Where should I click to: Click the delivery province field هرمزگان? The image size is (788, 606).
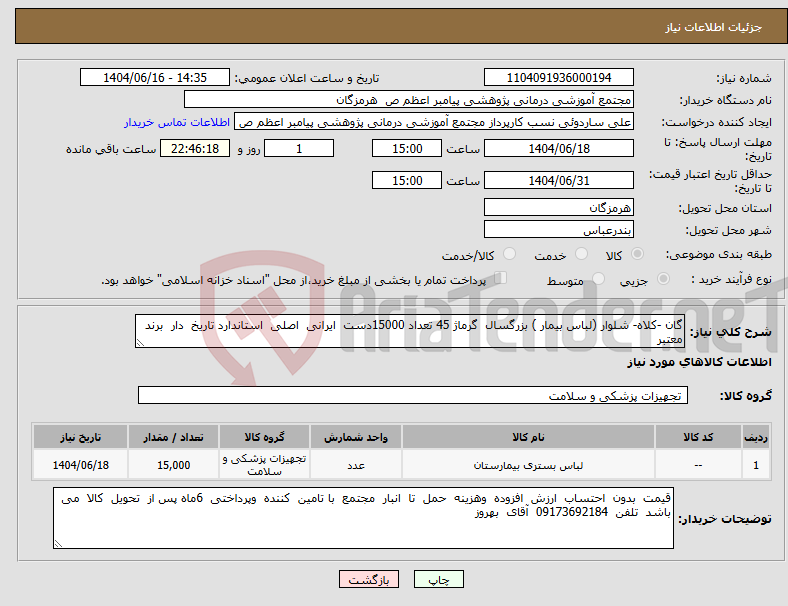point(558,207)
